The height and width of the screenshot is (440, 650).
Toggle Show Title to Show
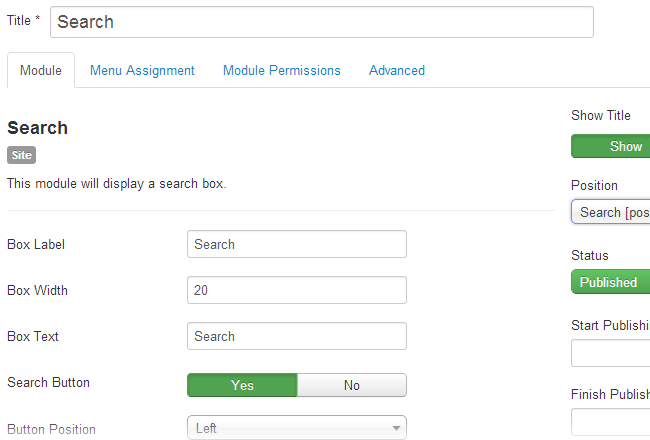tap(611, 146)
